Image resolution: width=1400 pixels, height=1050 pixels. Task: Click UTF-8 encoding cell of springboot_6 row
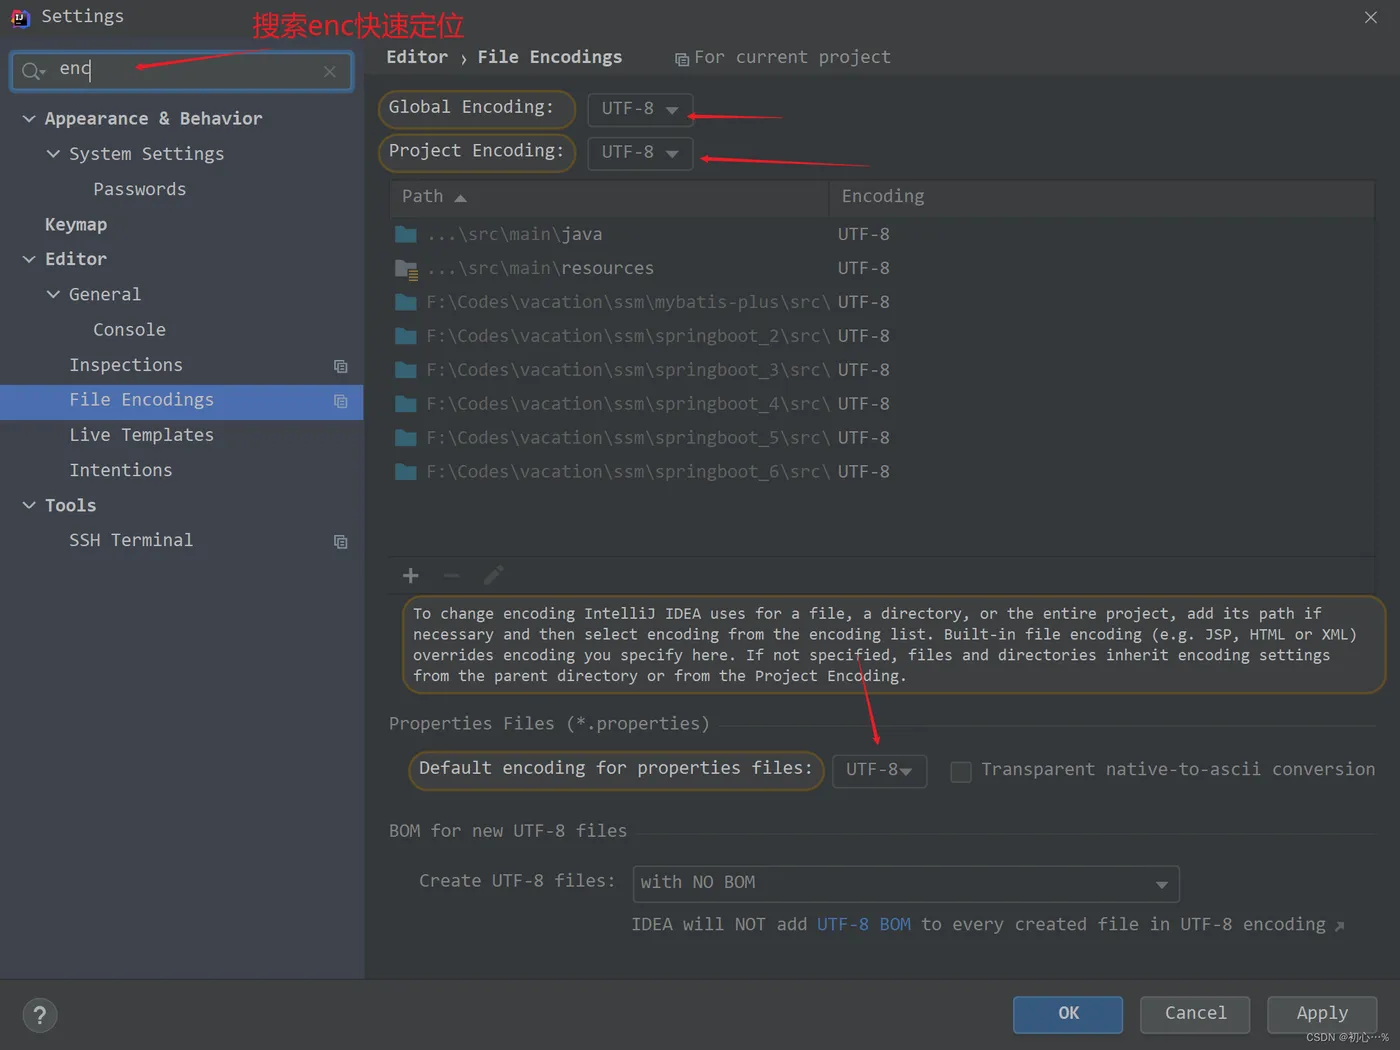point(864,472)
